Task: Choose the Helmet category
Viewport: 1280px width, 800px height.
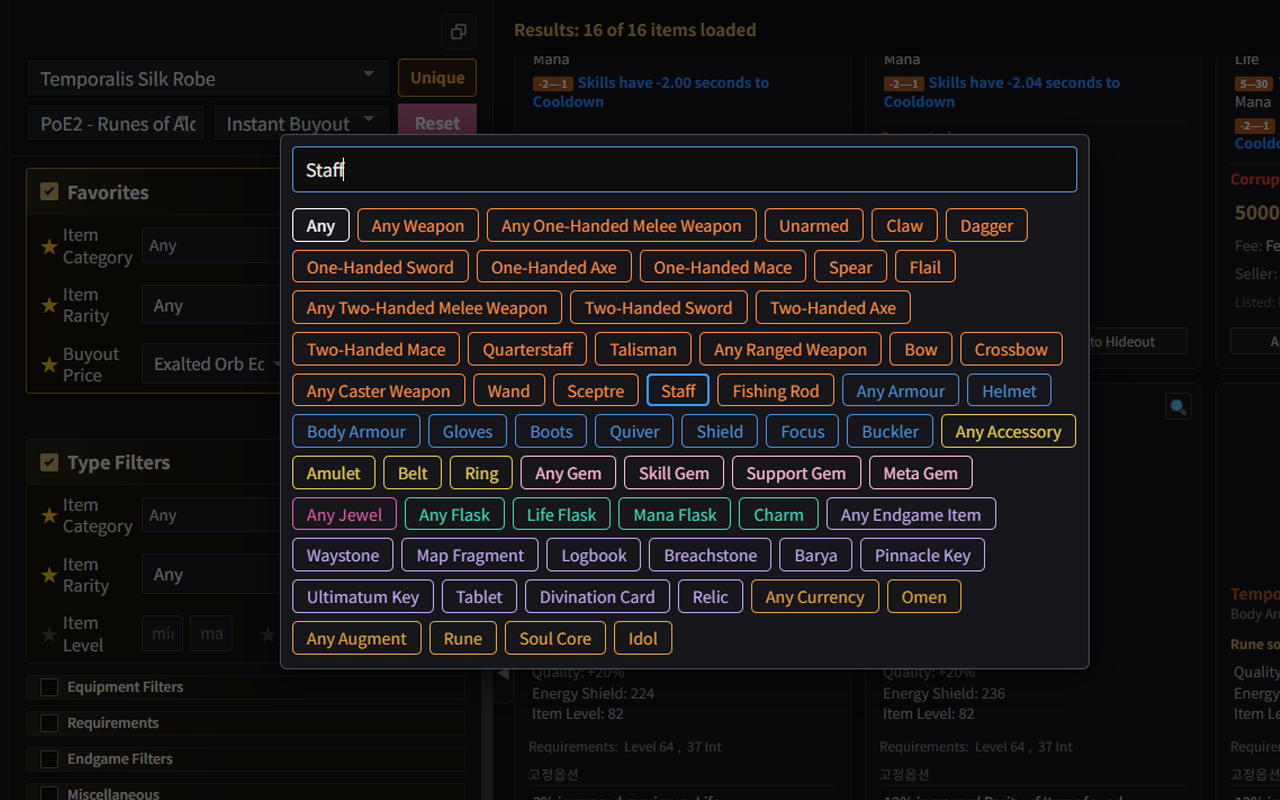Action: pyautogui.click(x=1009, y=391)
